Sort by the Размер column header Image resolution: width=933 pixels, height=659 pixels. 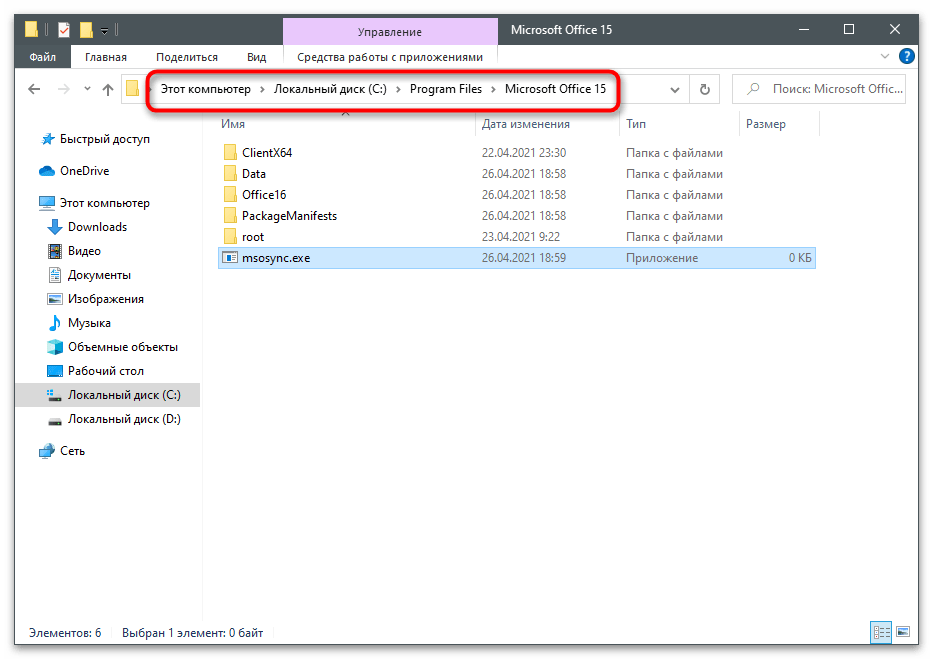point(765,124)
